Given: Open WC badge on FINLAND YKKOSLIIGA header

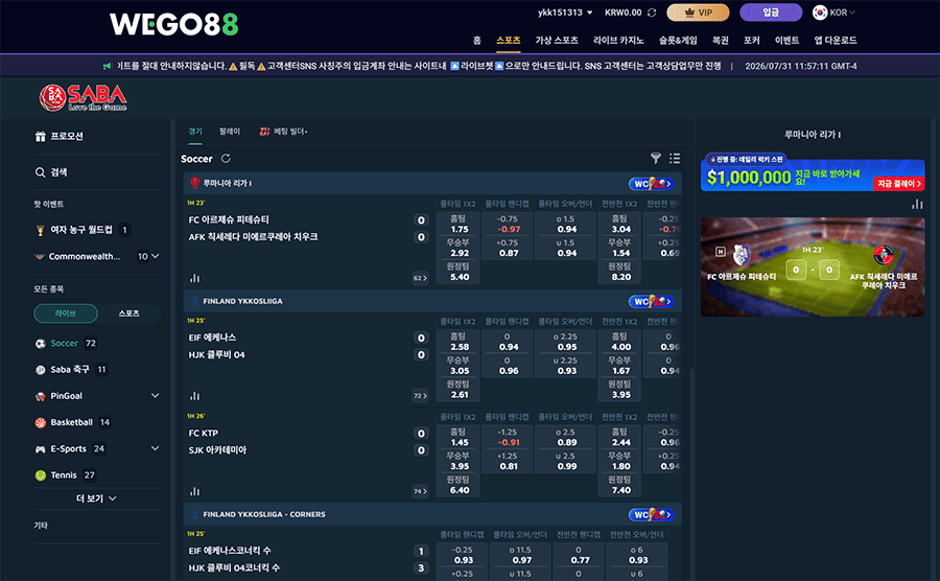Looking at the screenshot, I should point(651,301).
